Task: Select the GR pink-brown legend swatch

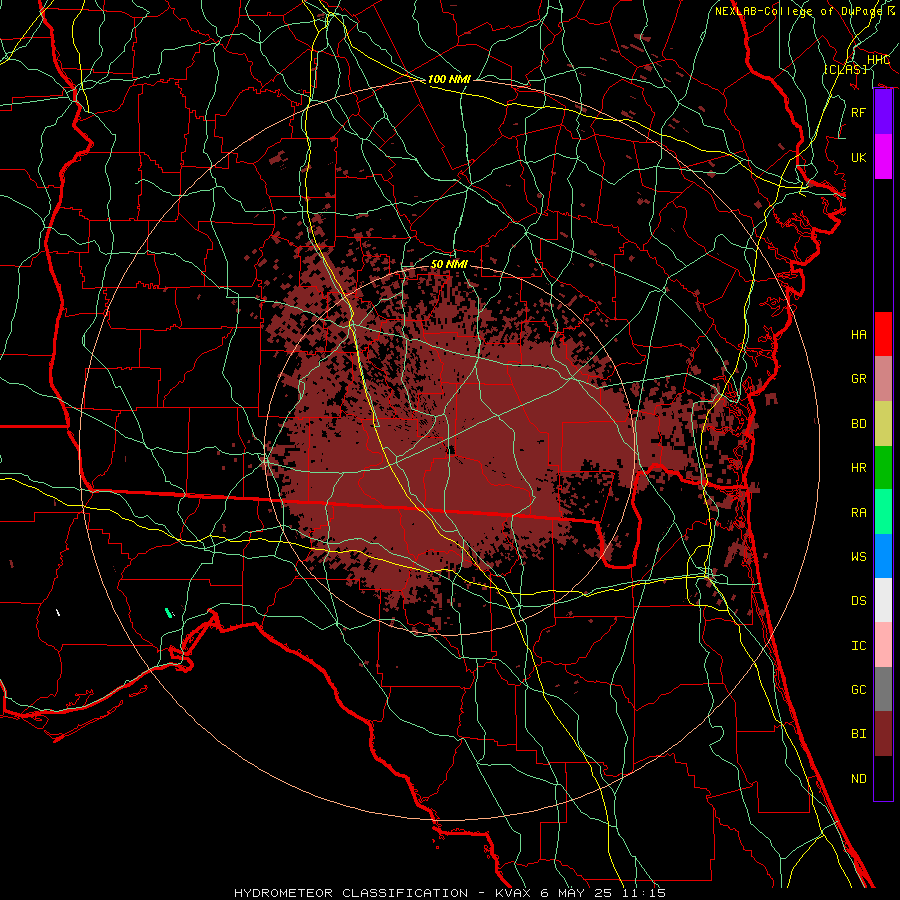Action: [x=883, y=379]
